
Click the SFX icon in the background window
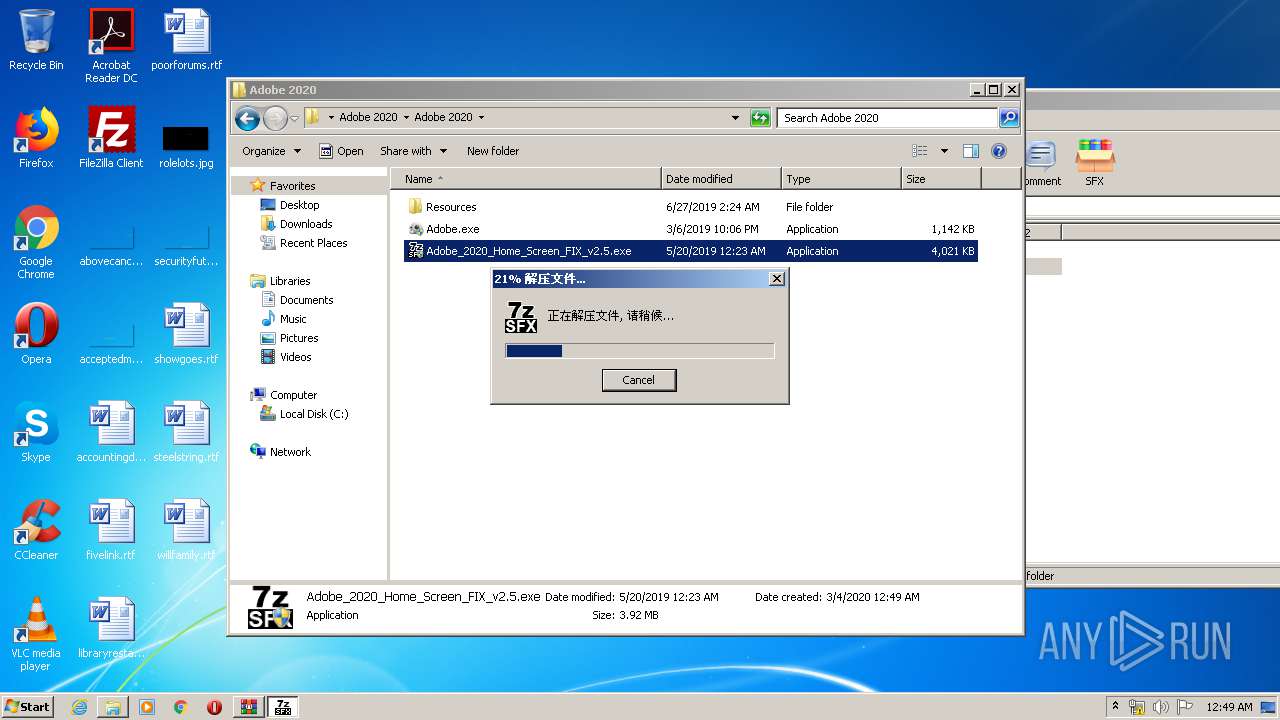pyautogui.click(x=1094, y=163)
